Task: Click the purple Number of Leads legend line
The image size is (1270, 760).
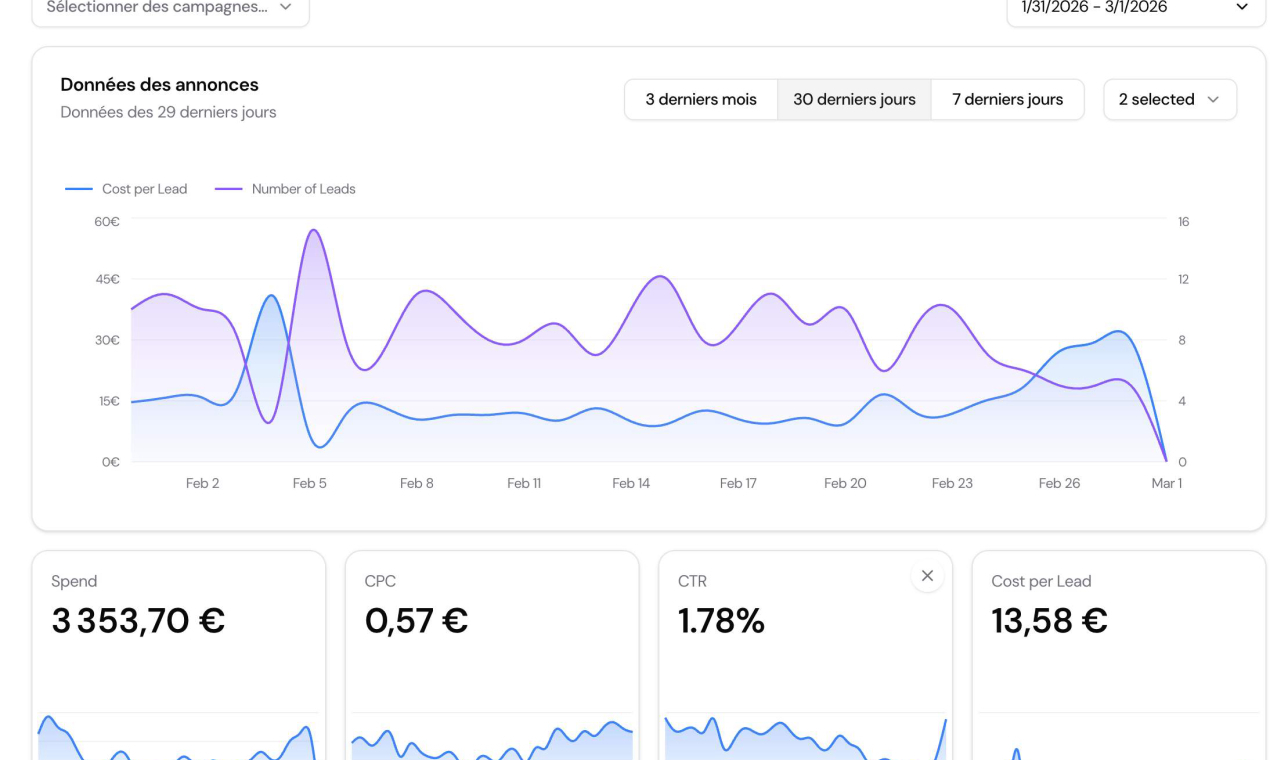Action: tap(229, 189)
